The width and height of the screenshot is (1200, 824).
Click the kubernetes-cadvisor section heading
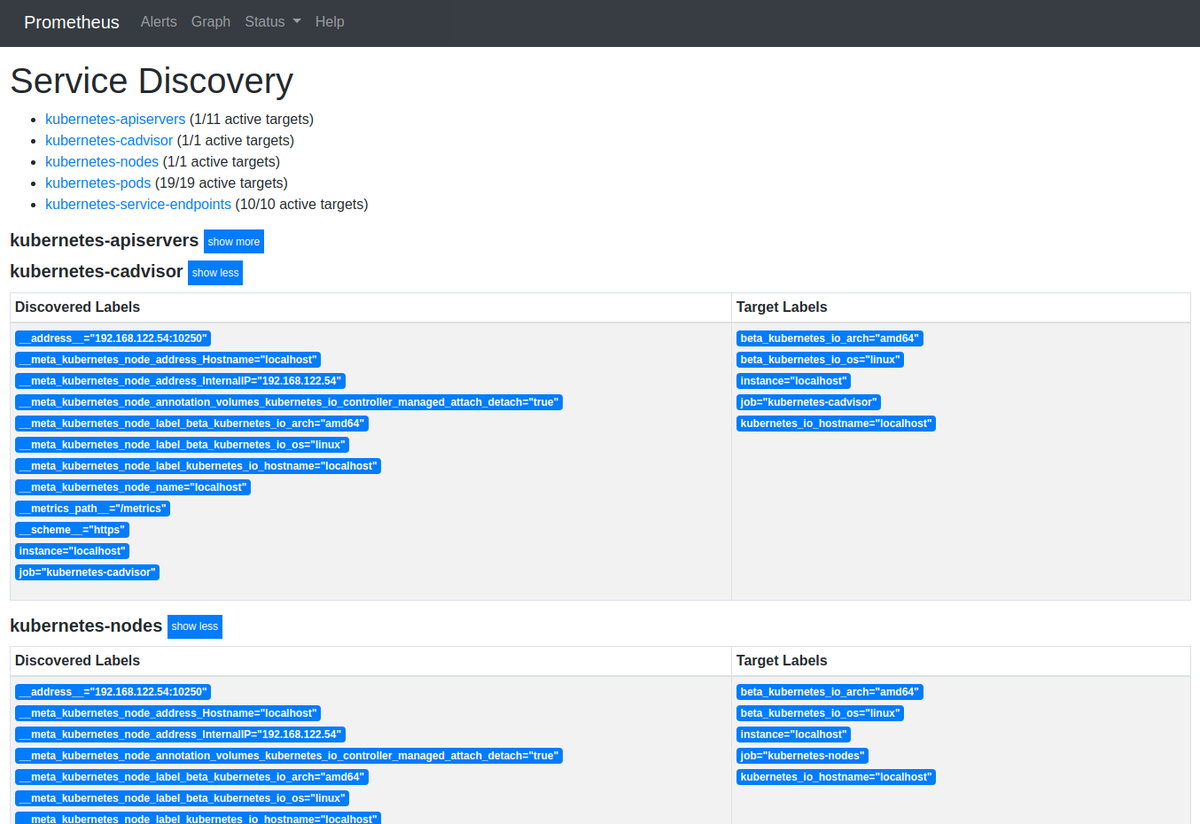(96, 271)
